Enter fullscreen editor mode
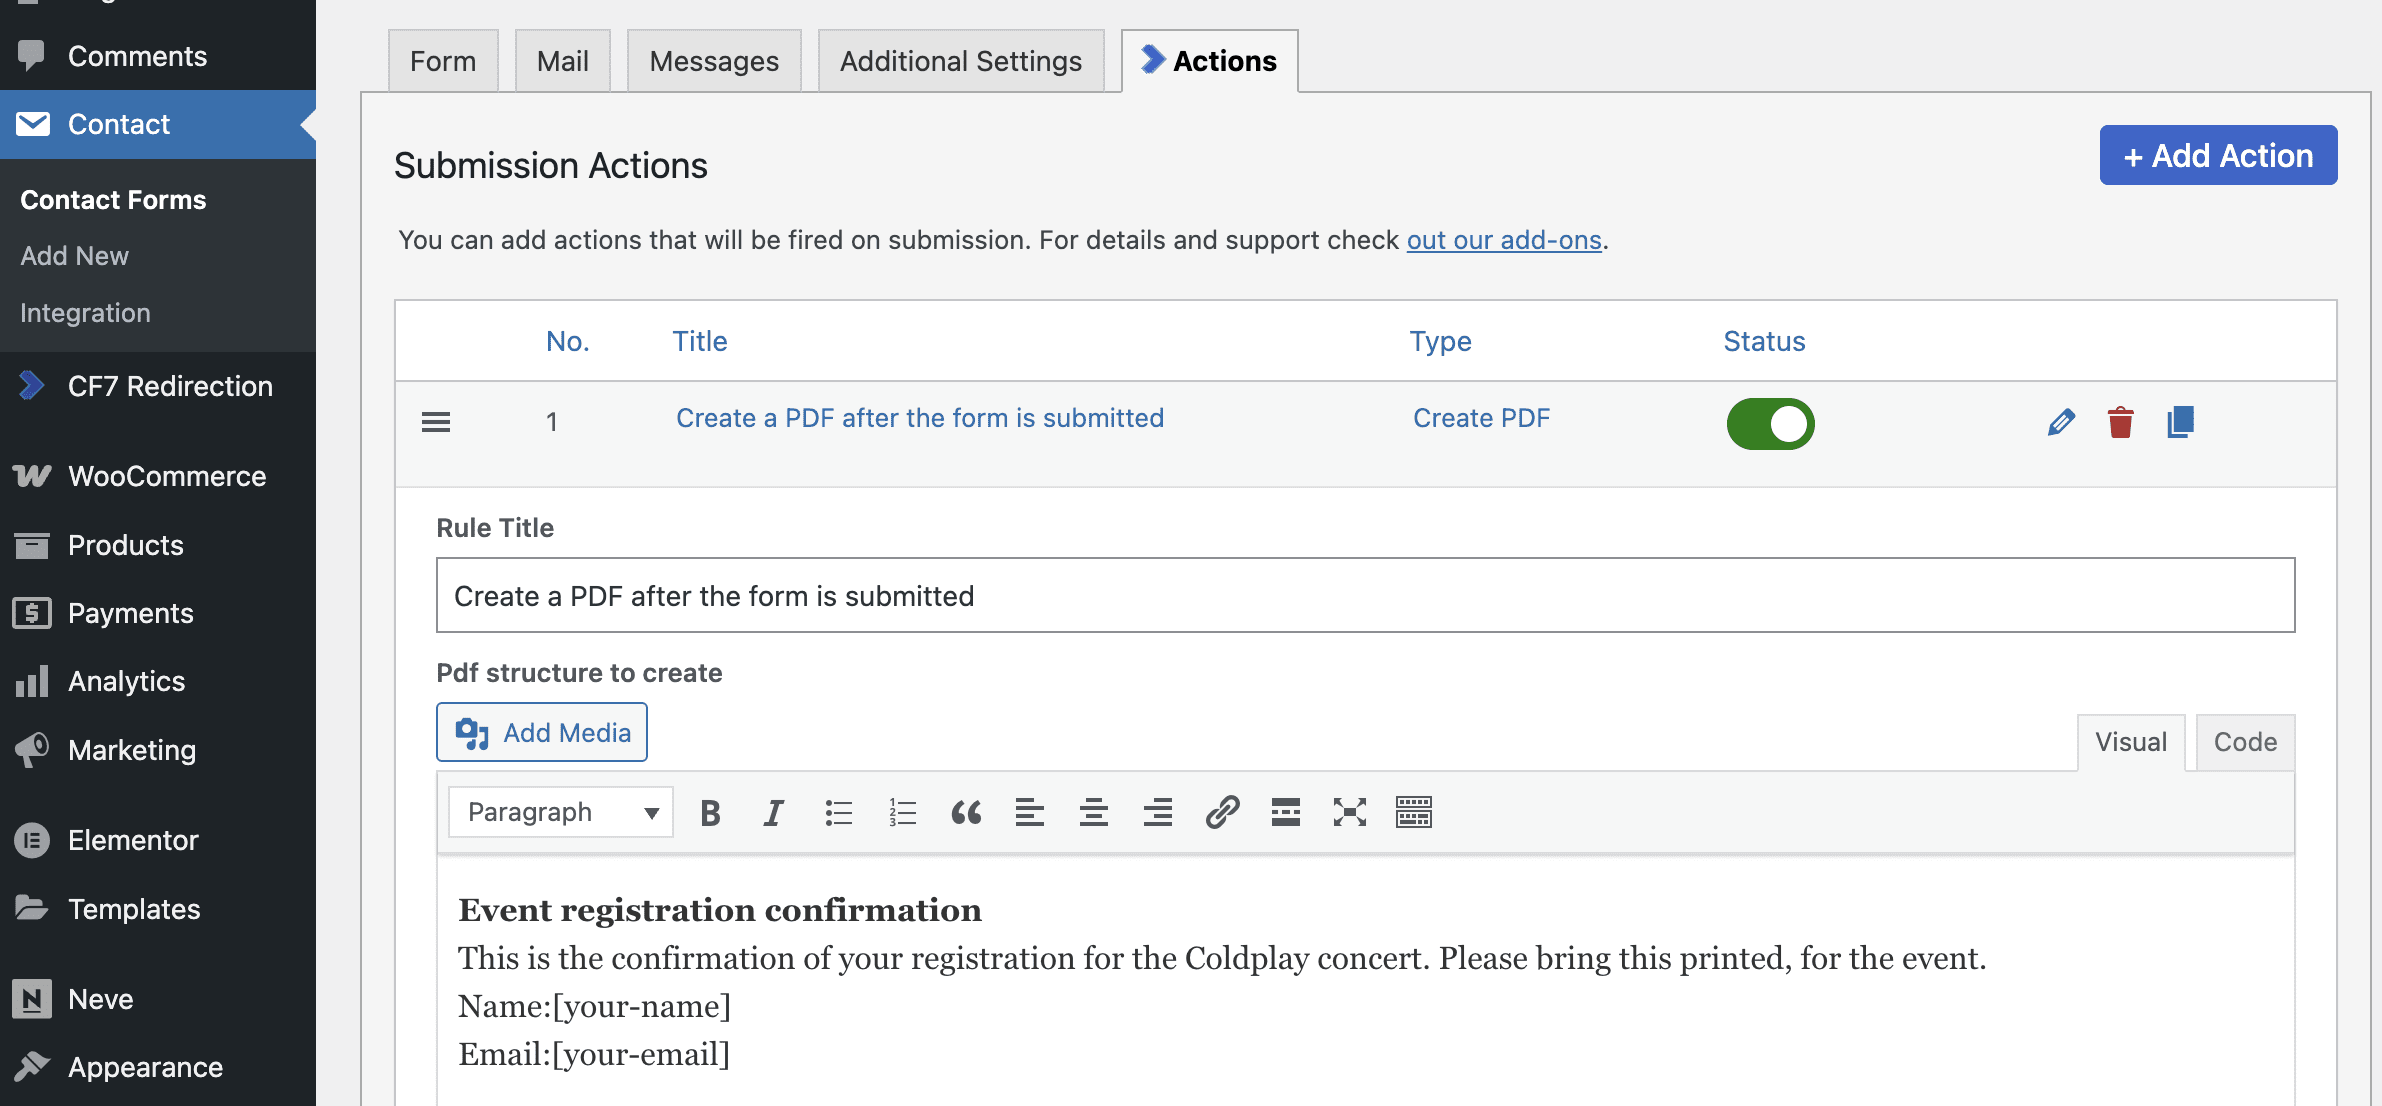Screen dimensions: 2382x1106 coord(1349,813)
